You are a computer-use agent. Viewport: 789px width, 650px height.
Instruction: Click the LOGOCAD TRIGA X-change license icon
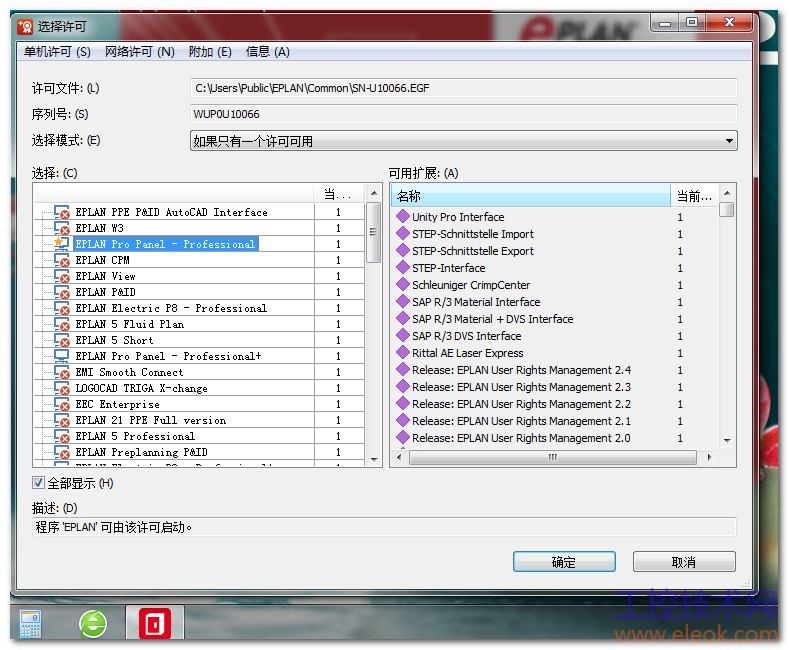(x=62, y=388)
